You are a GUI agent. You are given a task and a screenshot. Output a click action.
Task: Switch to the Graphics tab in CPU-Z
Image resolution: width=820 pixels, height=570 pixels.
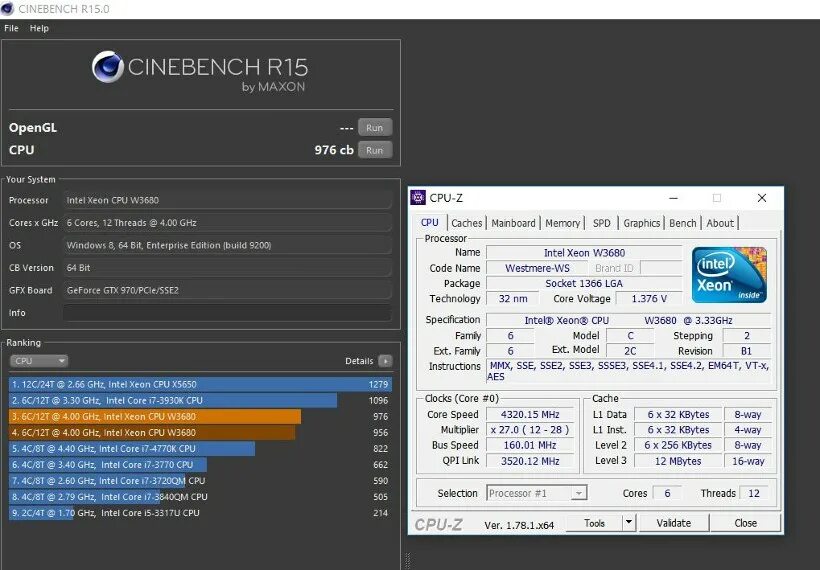click(642, 223)
